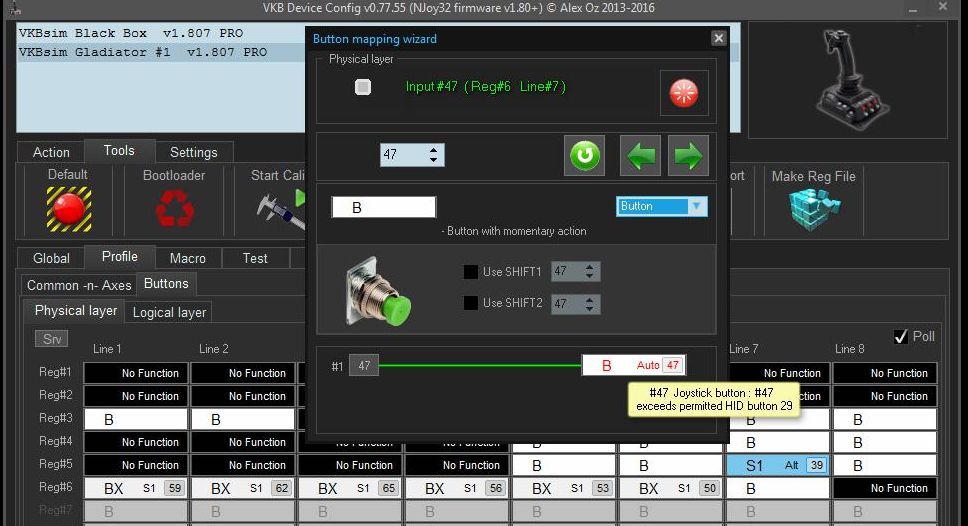This screenshot has height=526, width=968.
Task: Open the Test tab
Action: point(255,258)
